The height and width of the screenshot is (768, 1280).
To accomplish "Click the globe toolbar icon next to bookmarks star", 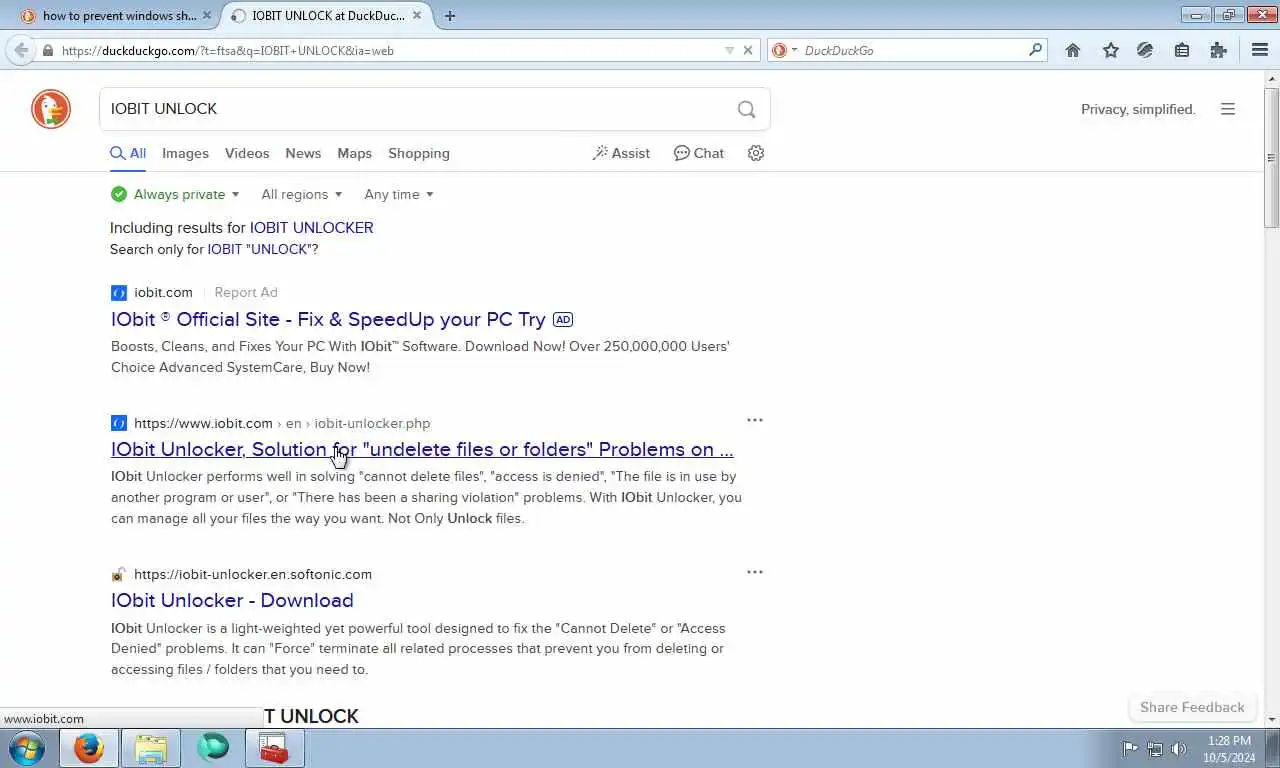I will coord(1145,50).
